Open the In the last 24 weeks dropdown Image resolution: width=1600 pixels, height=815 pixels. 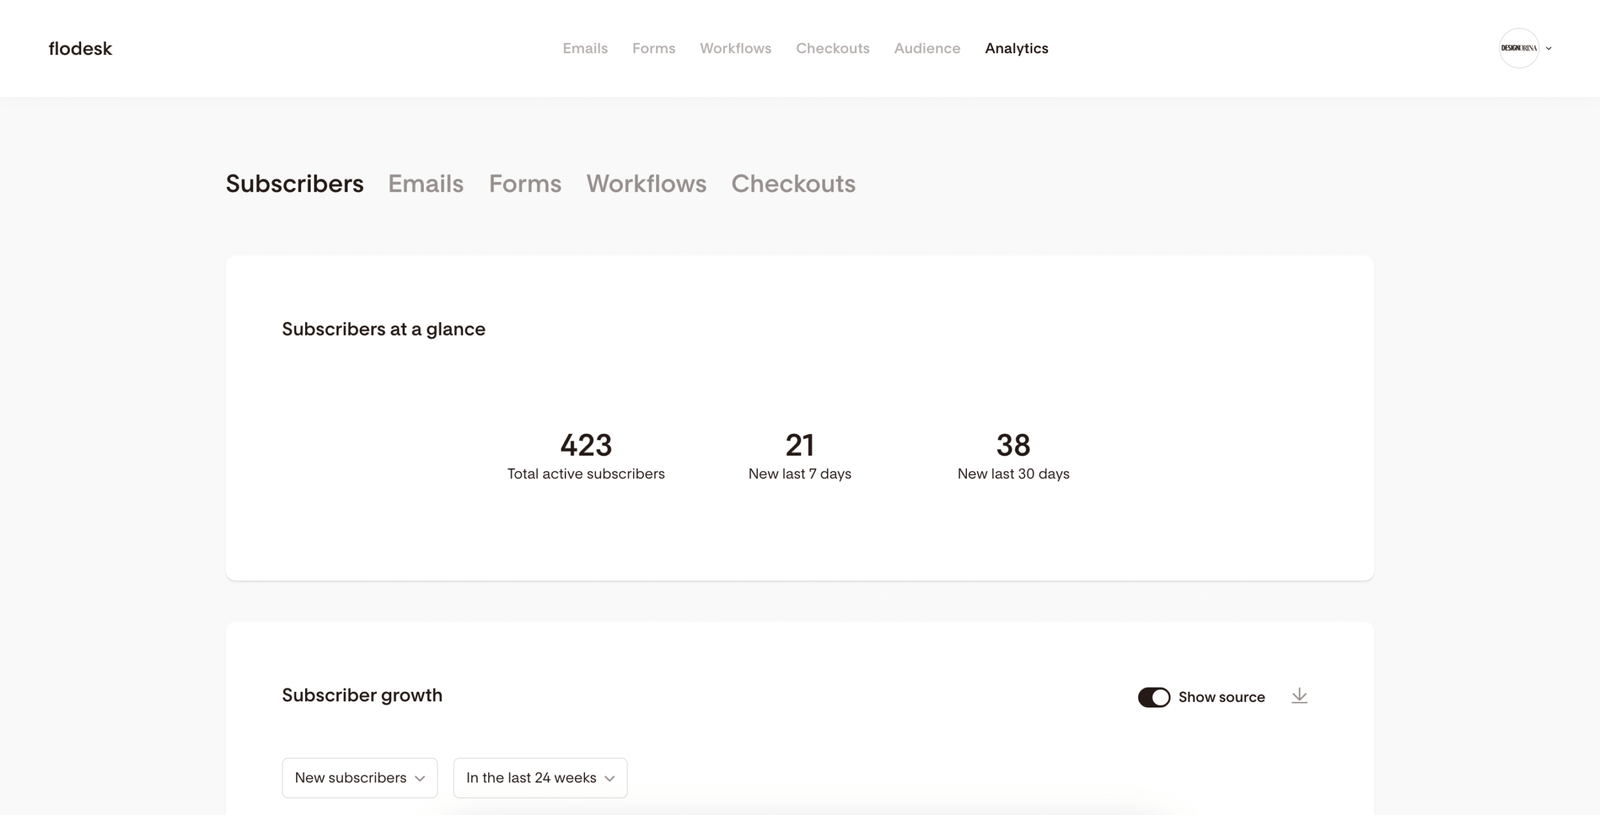click(540, 778)
